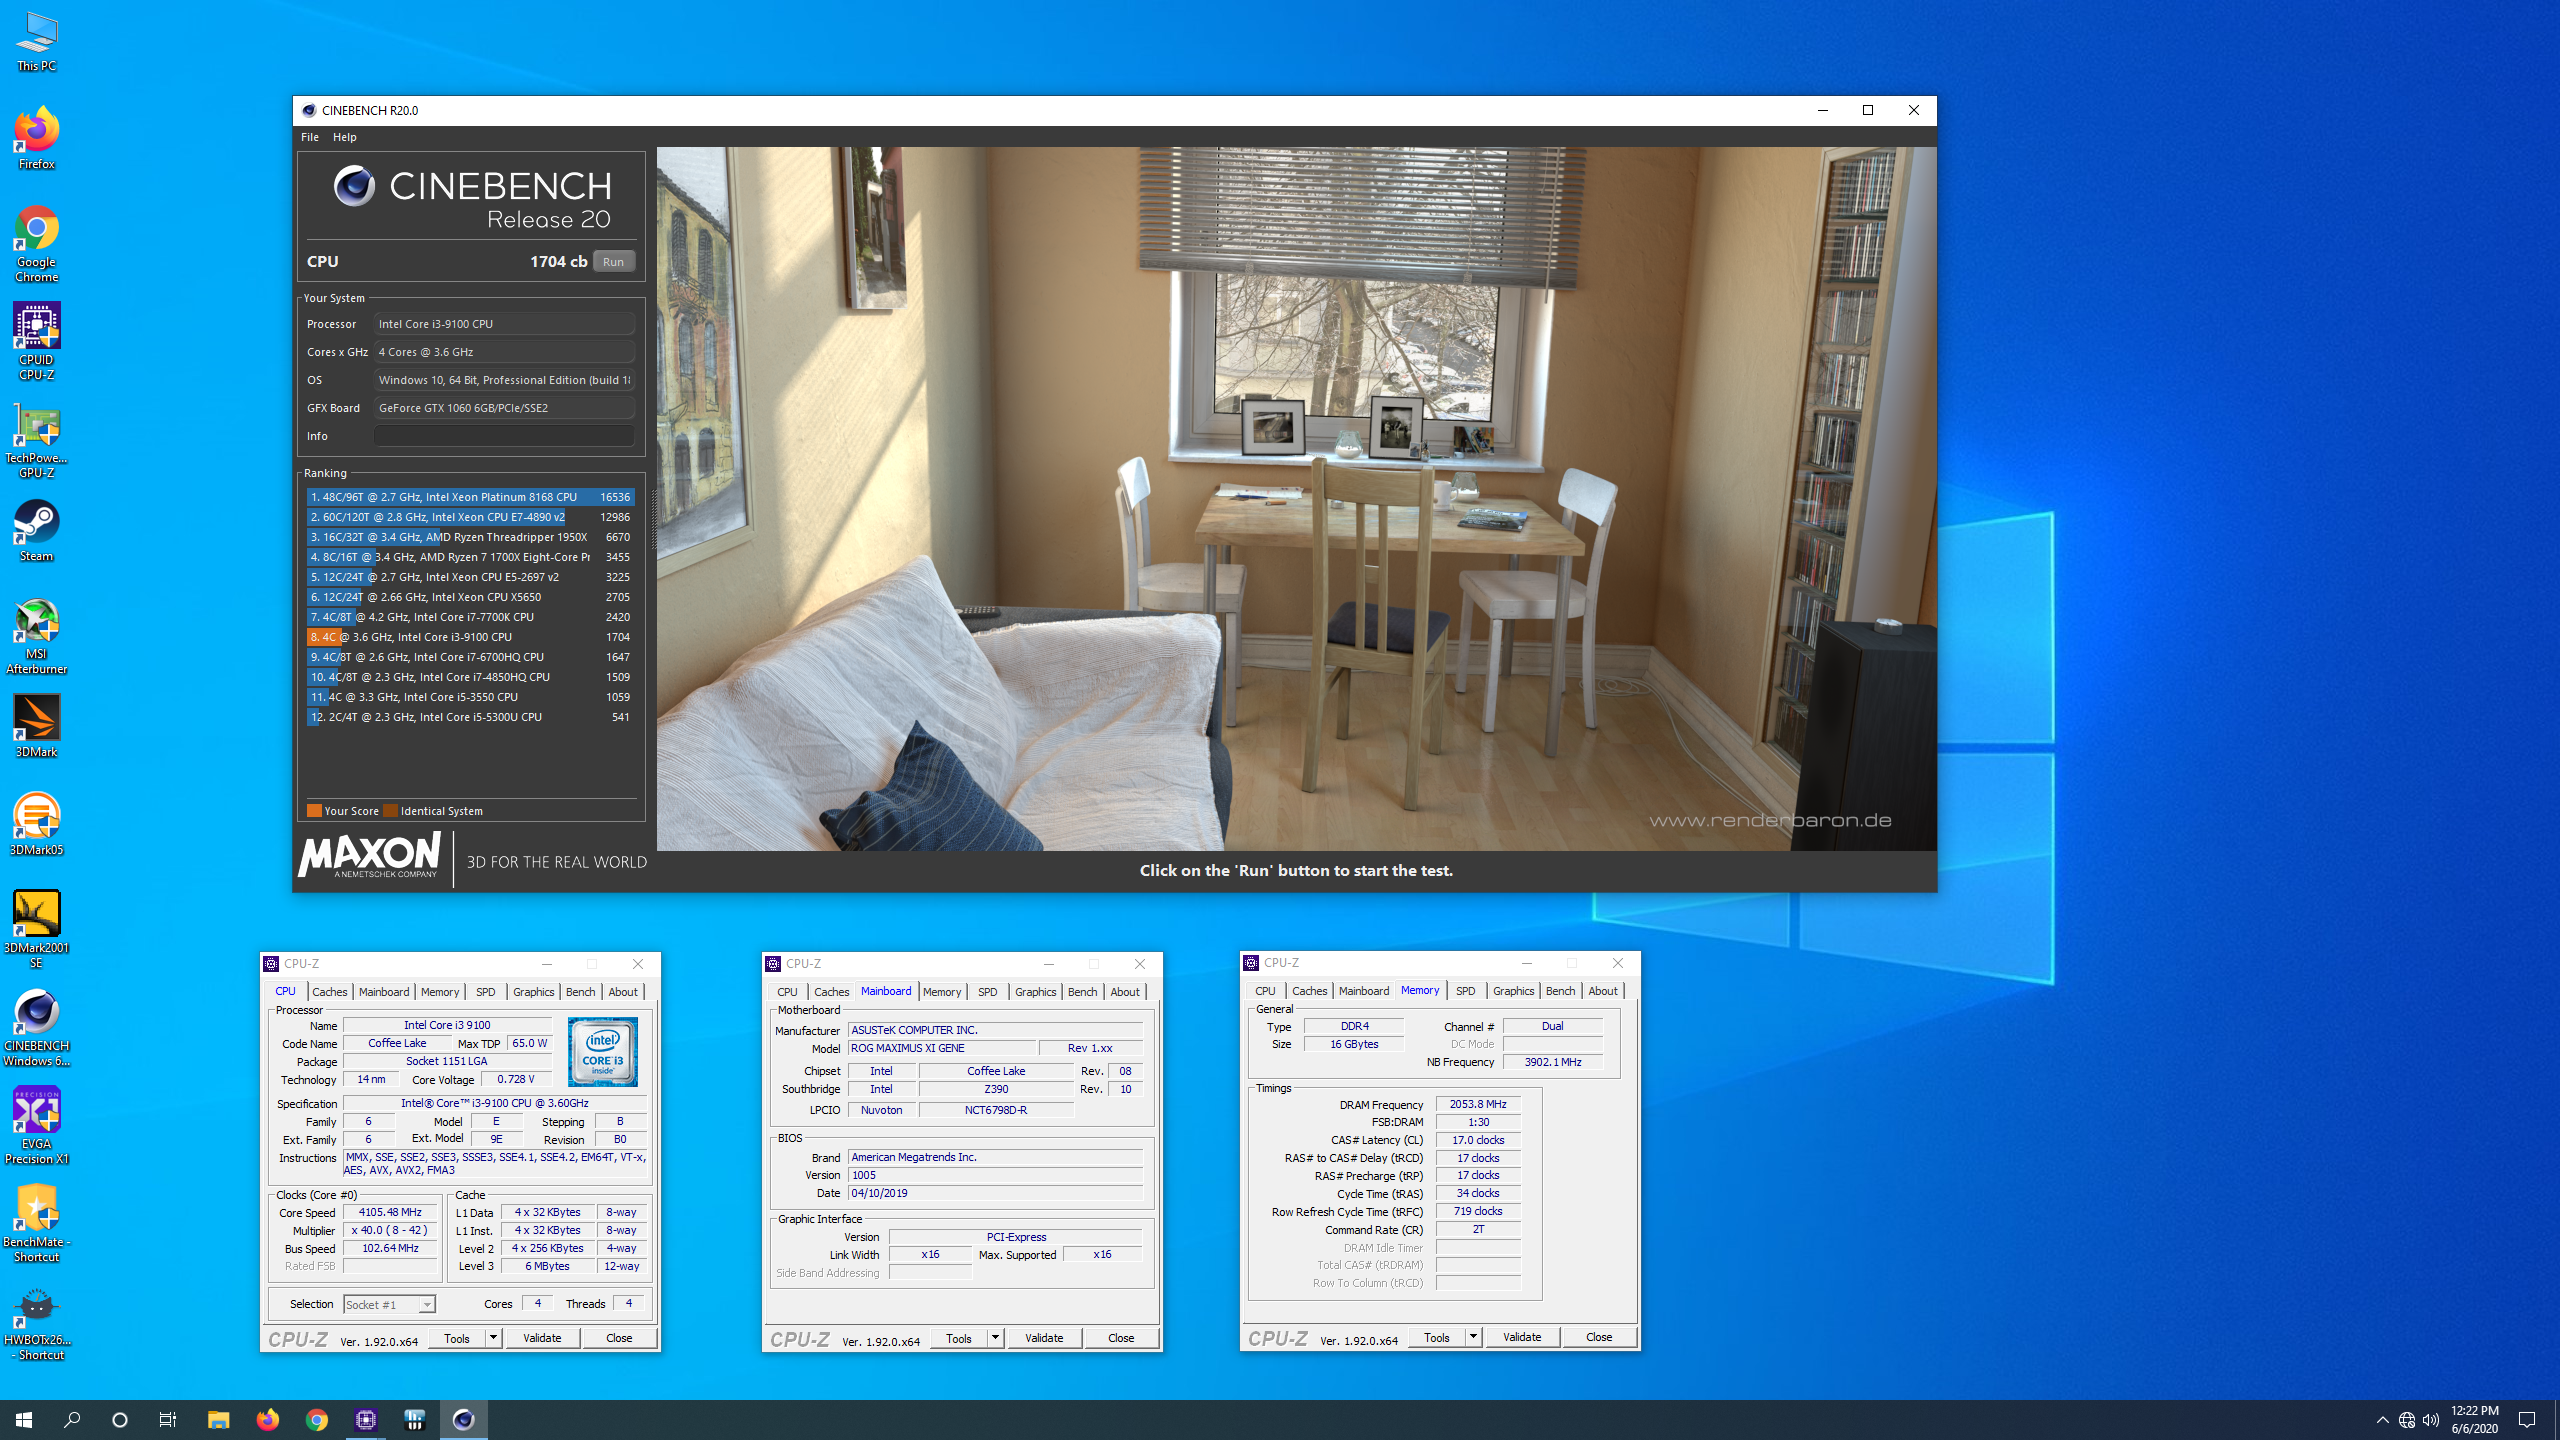Launch BenchMate Shortcut desktop icon
The image size is (2560, 1440).
click(x=36, y=1224)
